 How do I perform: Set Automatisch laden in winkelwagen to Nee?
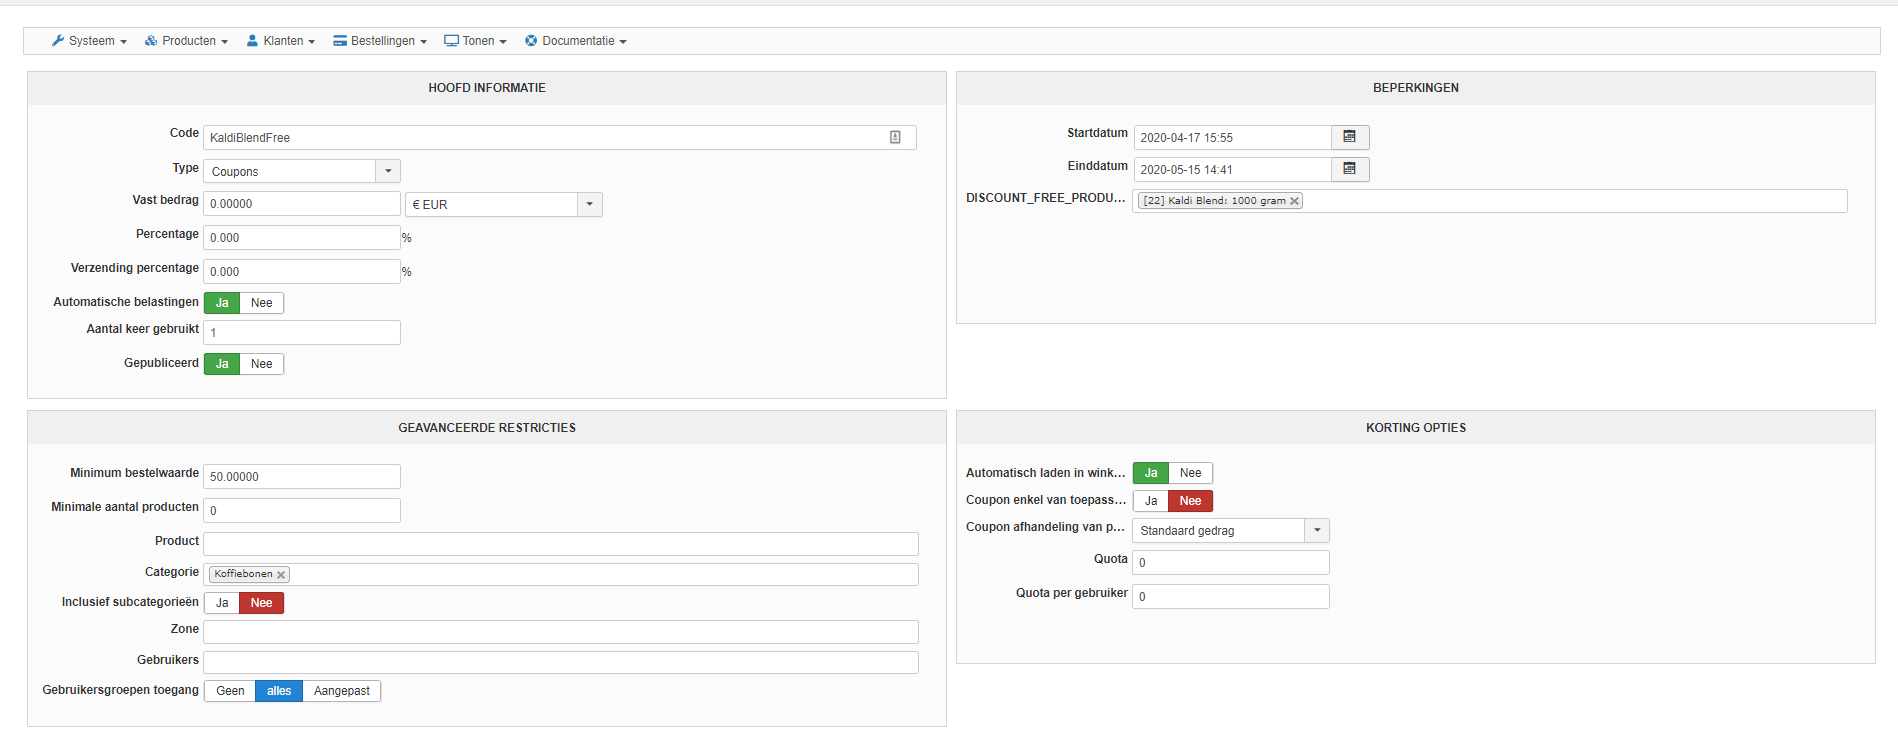point(1191,473)
